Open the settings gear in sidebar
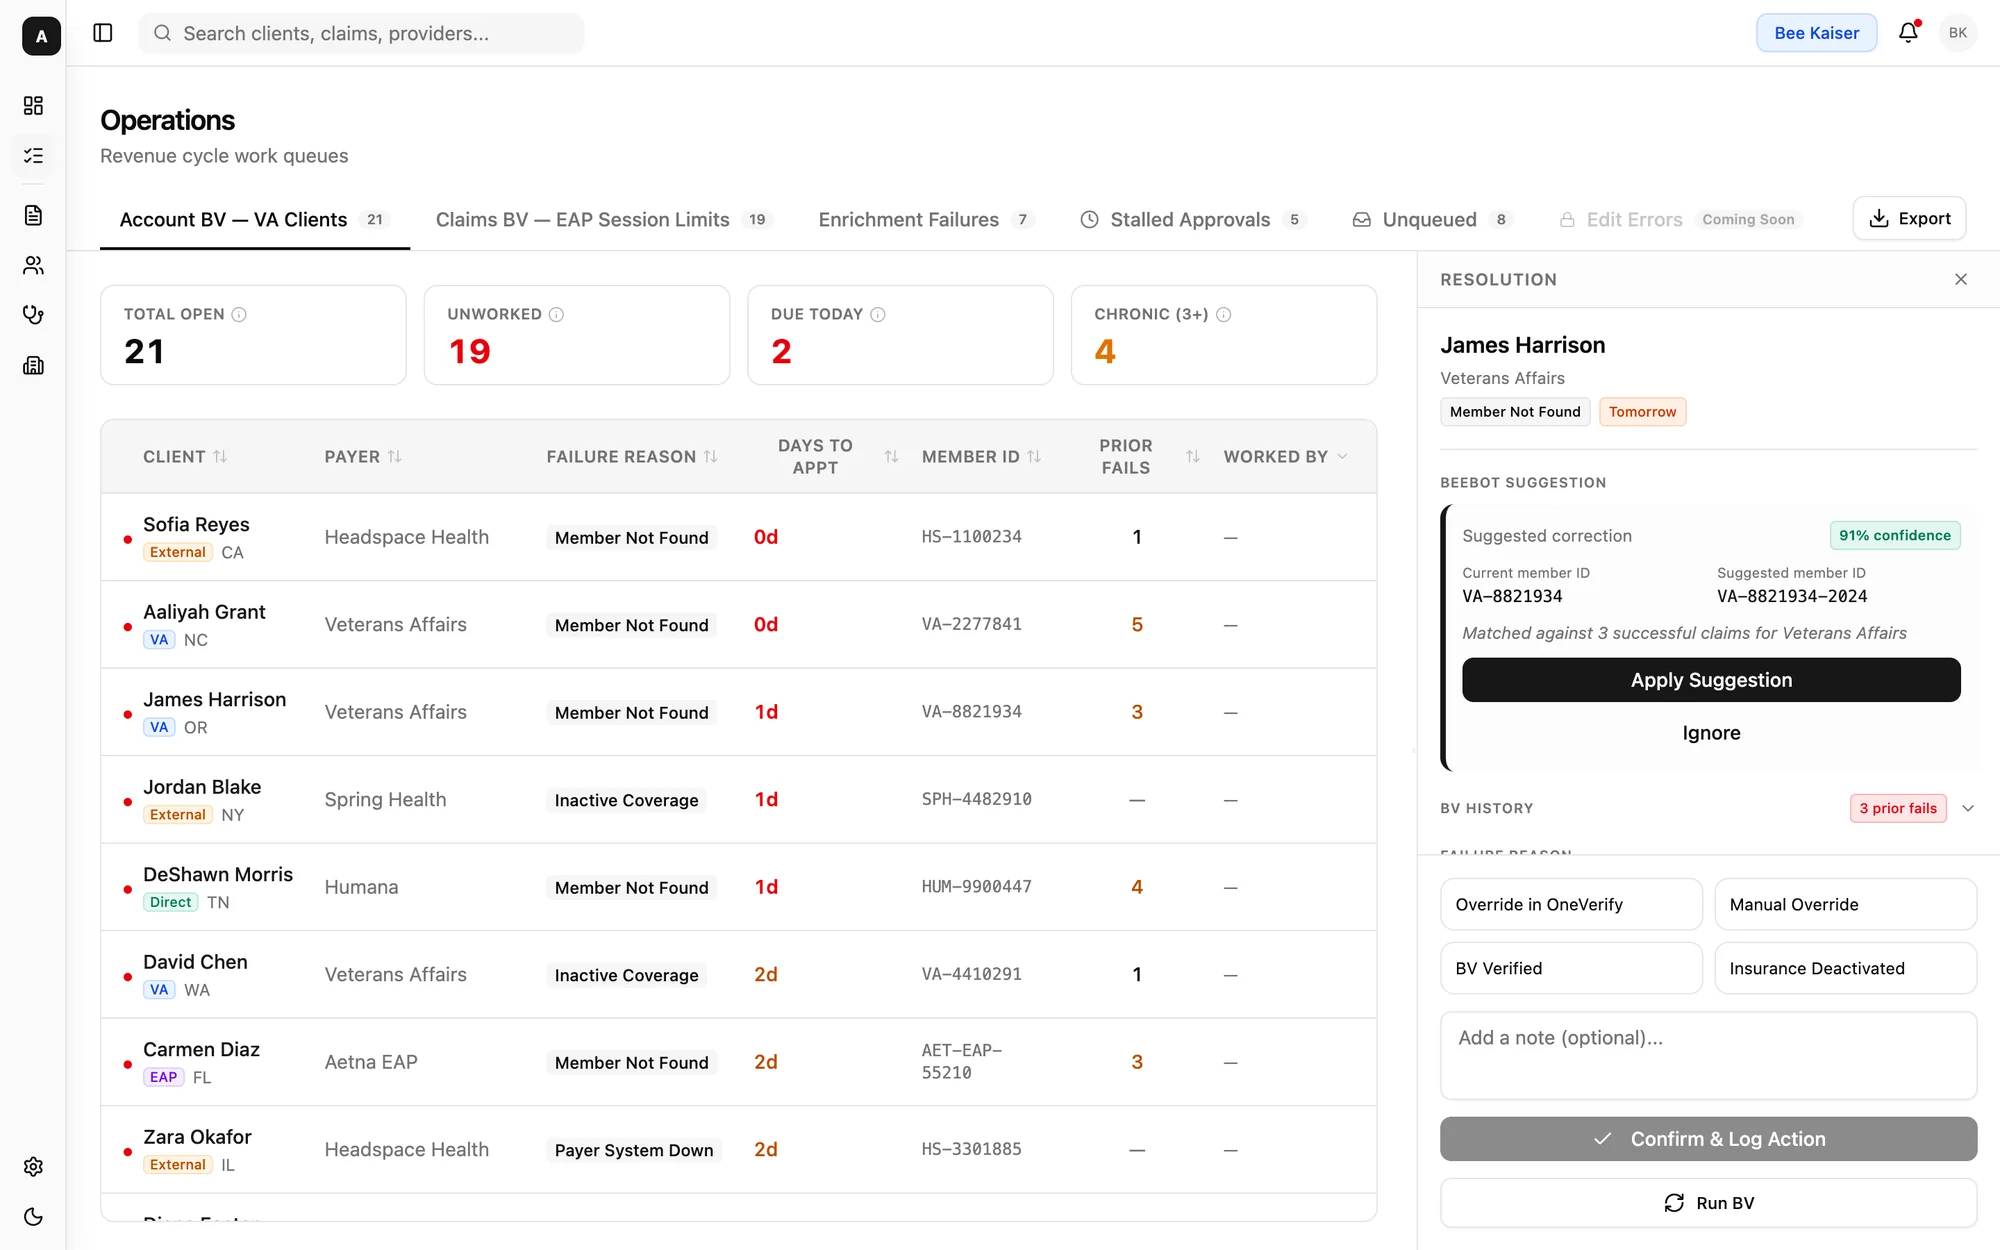2000x1250 pixels. pos(33,1167)
